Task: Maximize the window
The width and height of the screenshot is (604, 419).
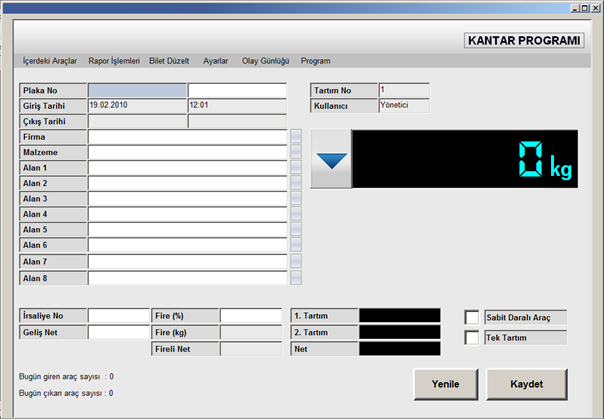Action: [x=585, y=8]
